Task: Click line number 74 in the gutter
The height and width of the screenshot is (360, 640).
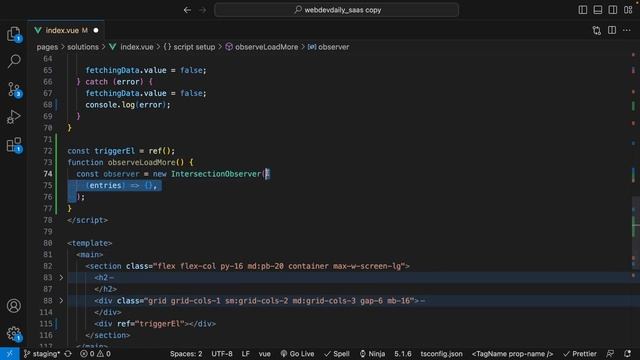Action: pos(48,174)
